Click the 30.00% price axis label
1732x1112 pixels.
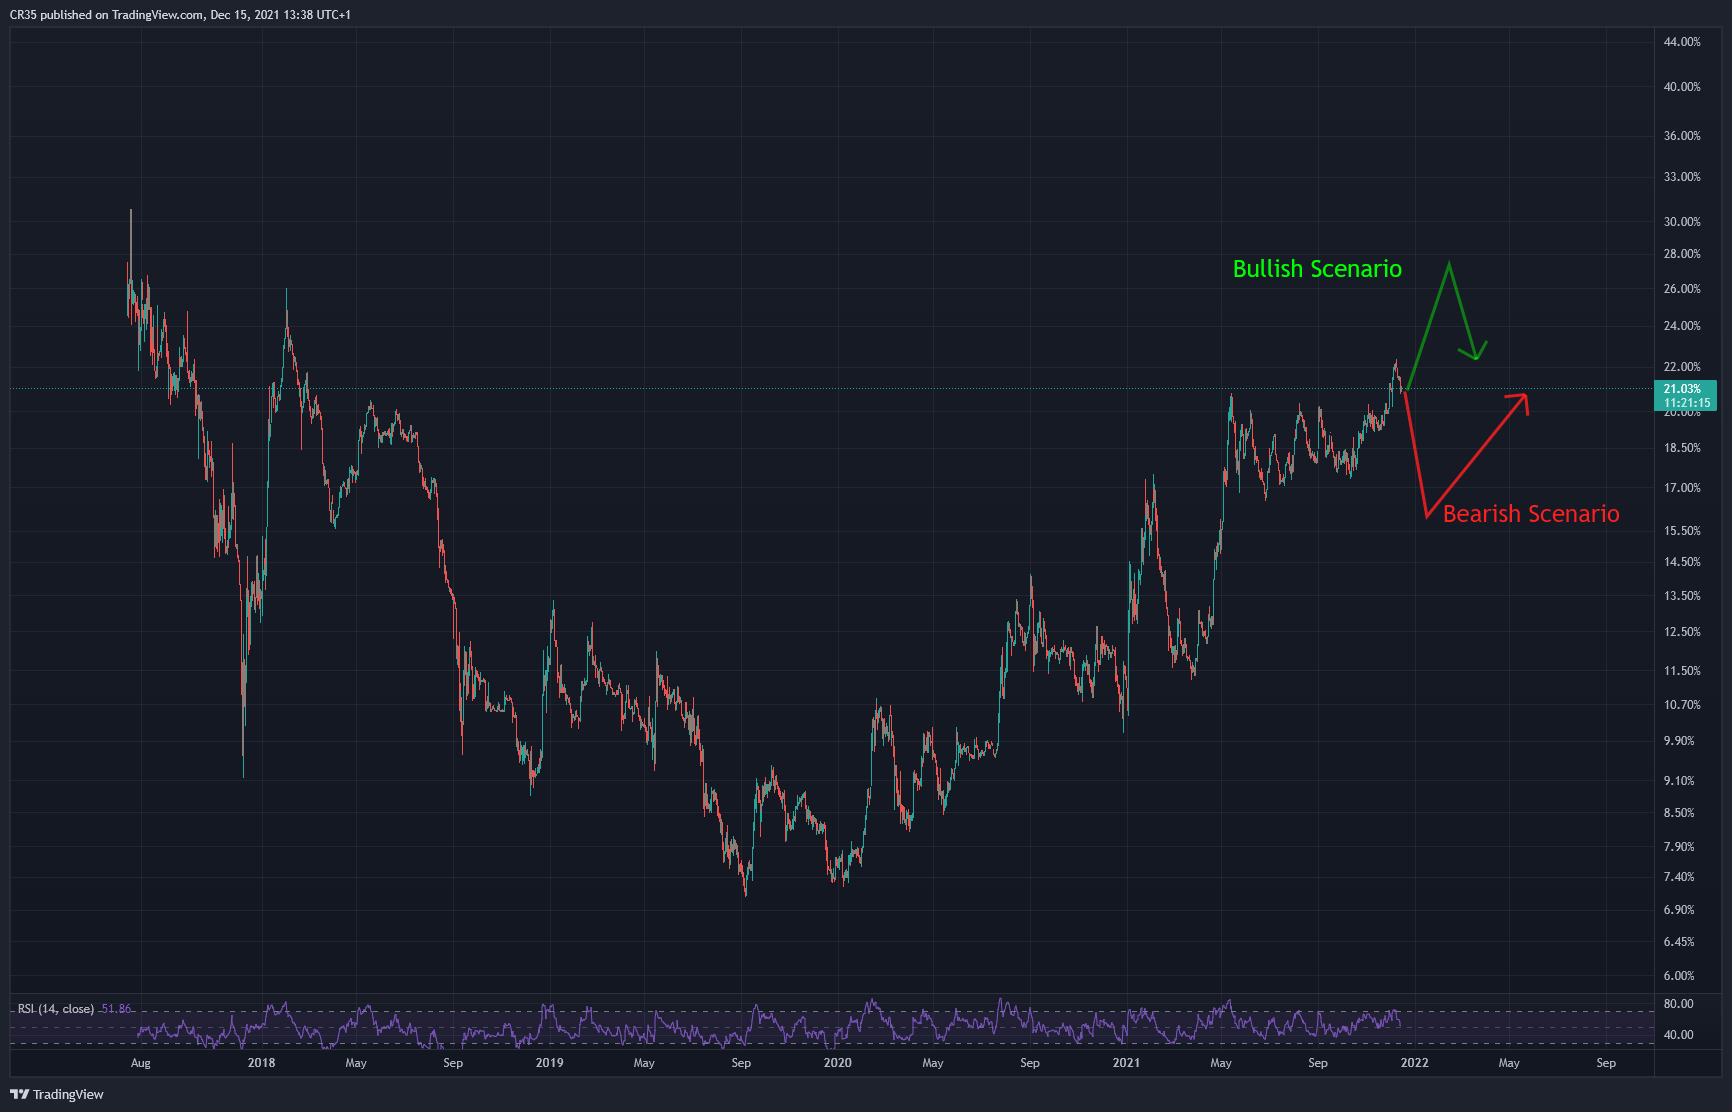click(1682, 222)
